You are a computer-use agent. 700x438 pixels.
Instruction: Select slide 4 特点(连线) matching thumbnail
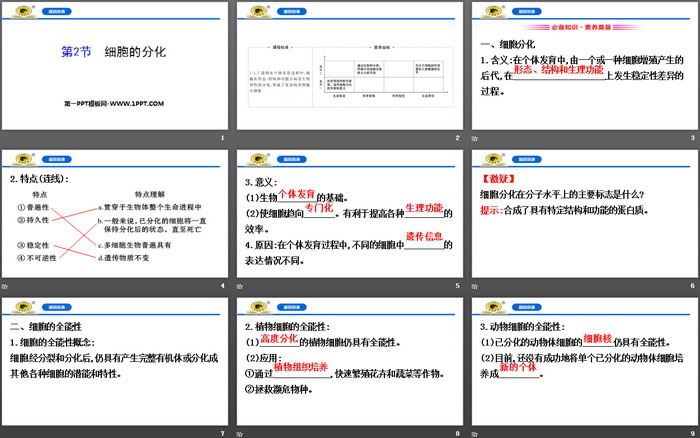115,213
